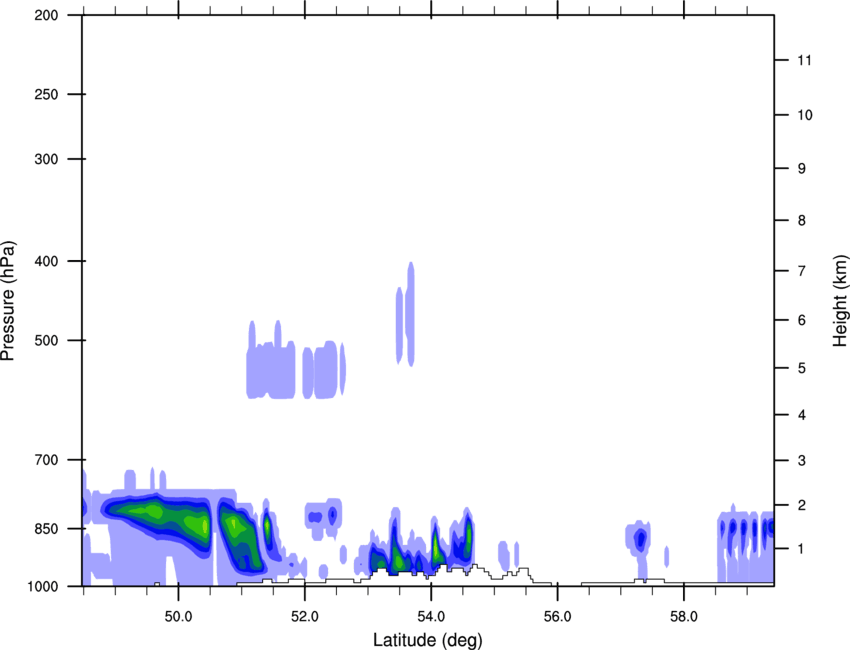The image size is (850, 650).
Task: Click the 54.0 latitude tick label
Action: (x=431, y=617)
